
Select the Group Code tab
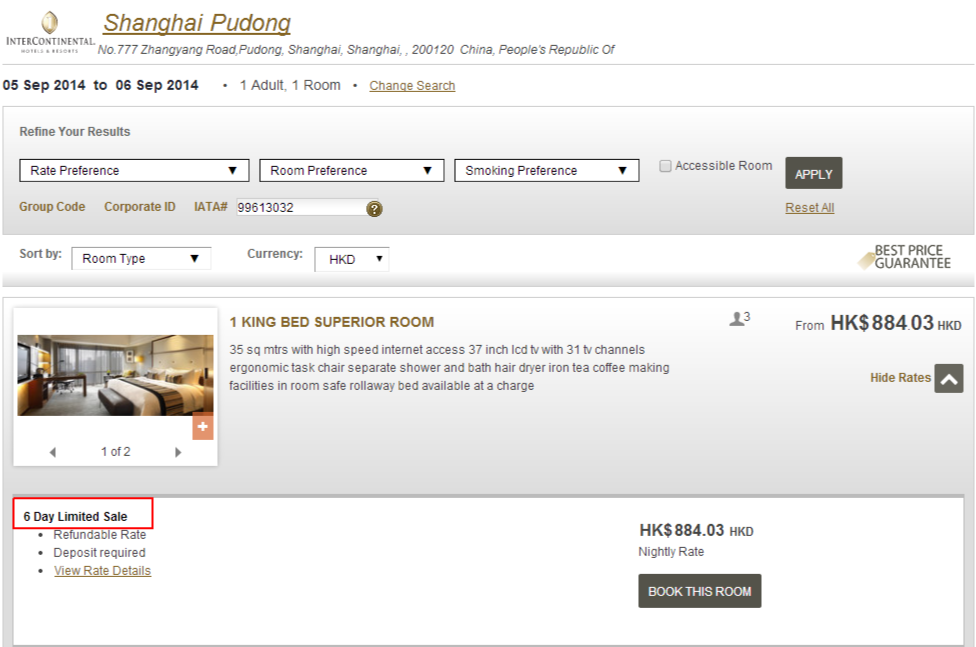(52, 207)
